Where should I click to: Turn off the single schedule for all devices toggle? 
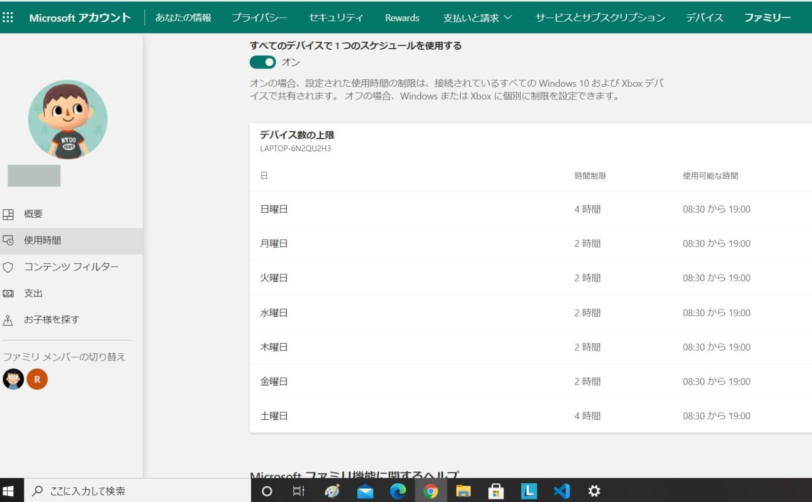(x=263, y=62)
